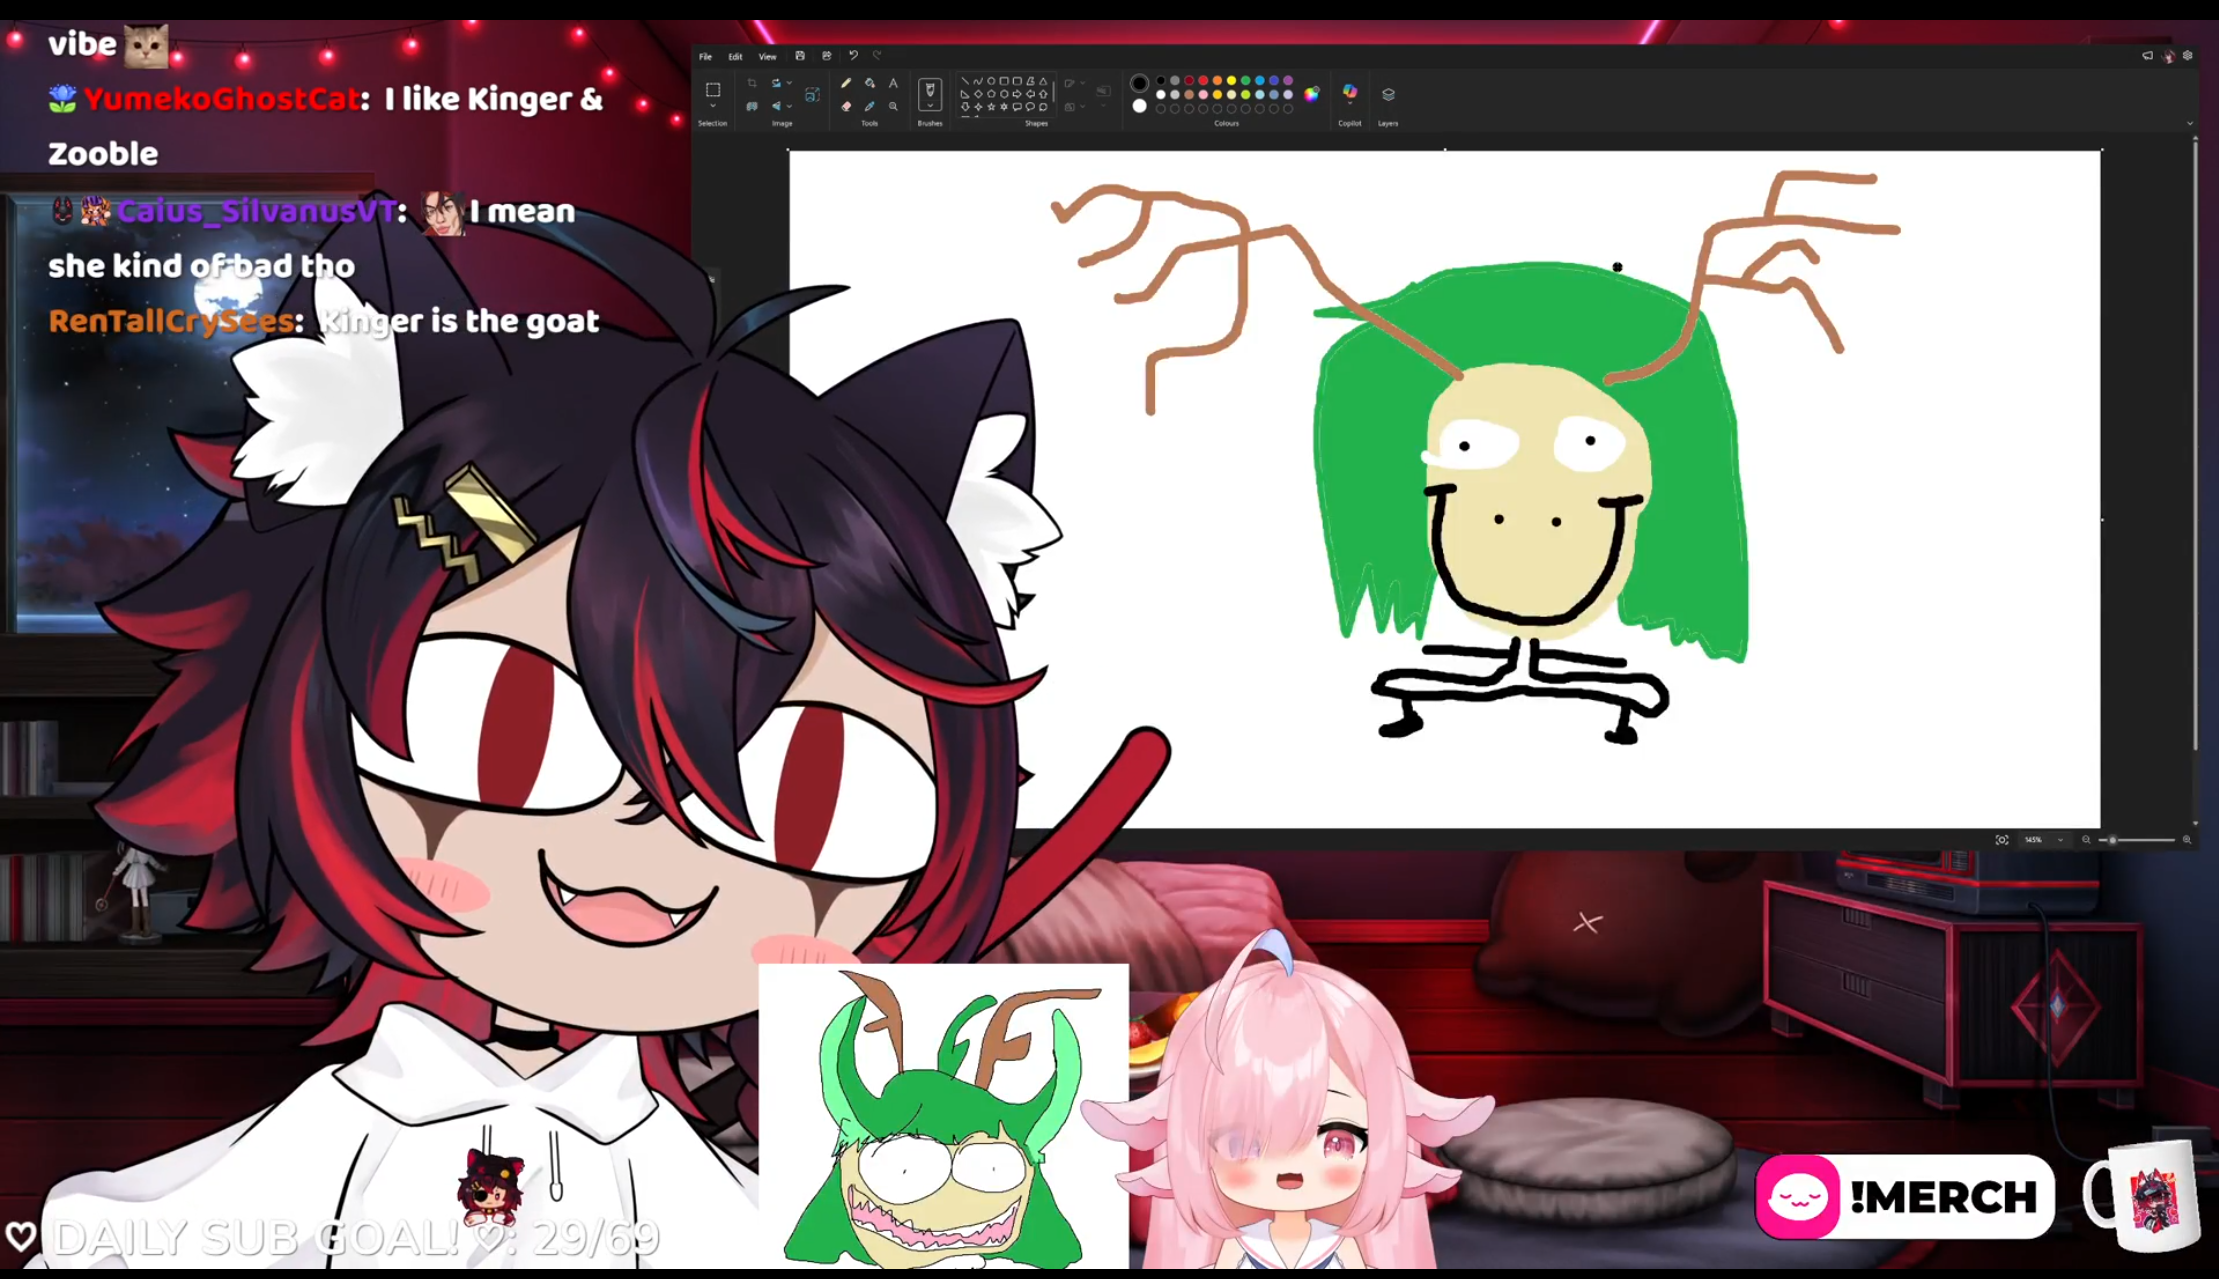Select the Colour 1 black swatch
Image resolution: width=2219 pixels, height=1279 pixels.
[1139, 83]
